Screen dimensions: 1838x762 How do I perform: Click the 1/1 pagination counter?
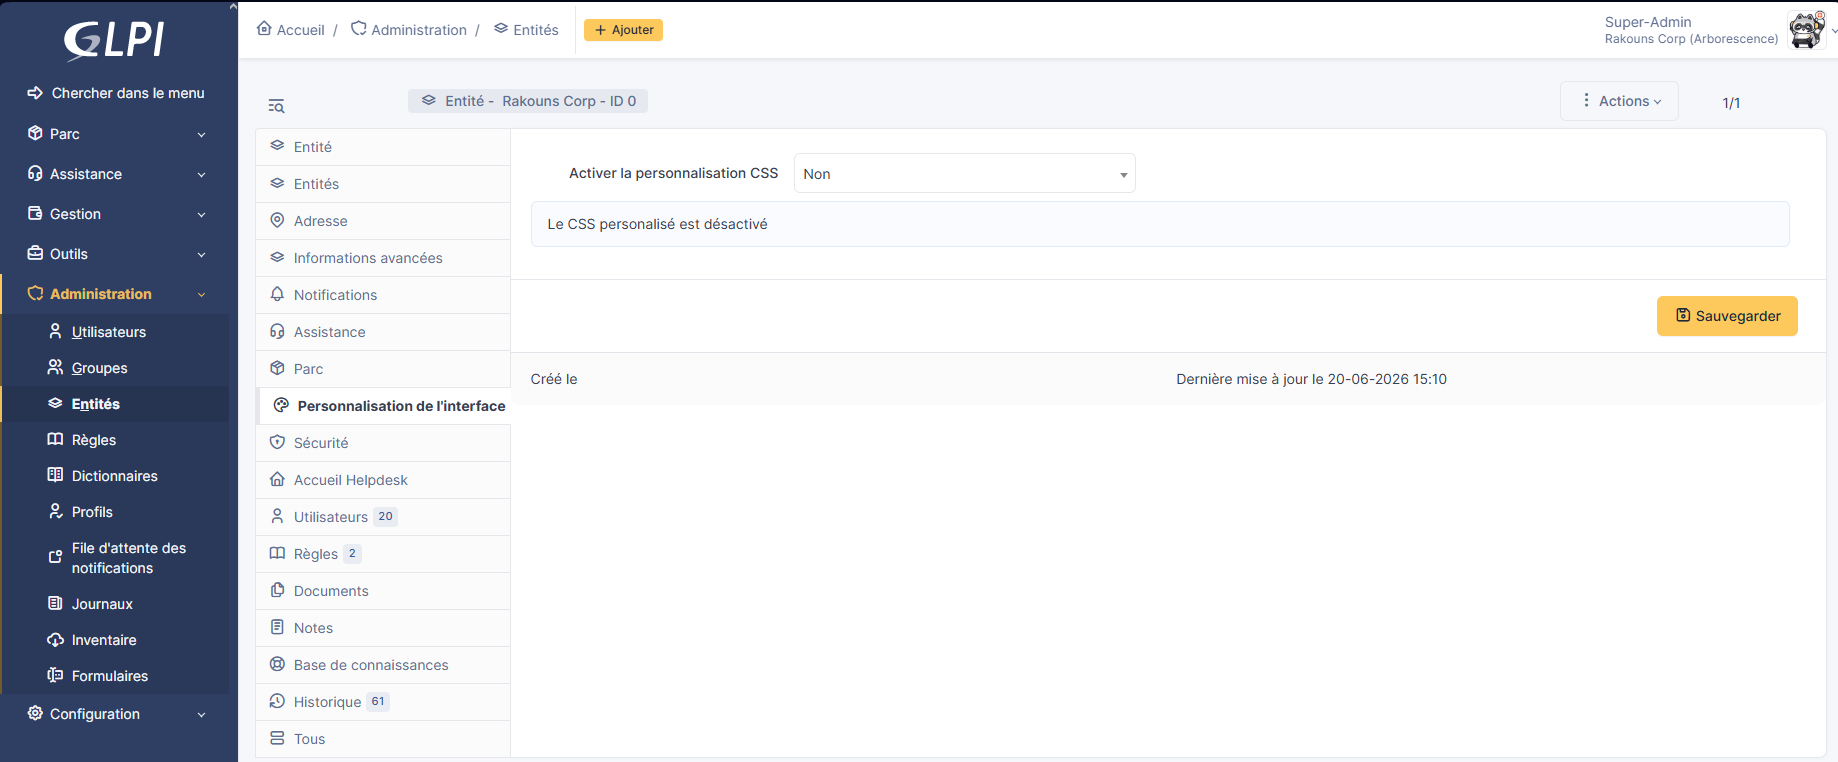click(x=1731, y=103)
